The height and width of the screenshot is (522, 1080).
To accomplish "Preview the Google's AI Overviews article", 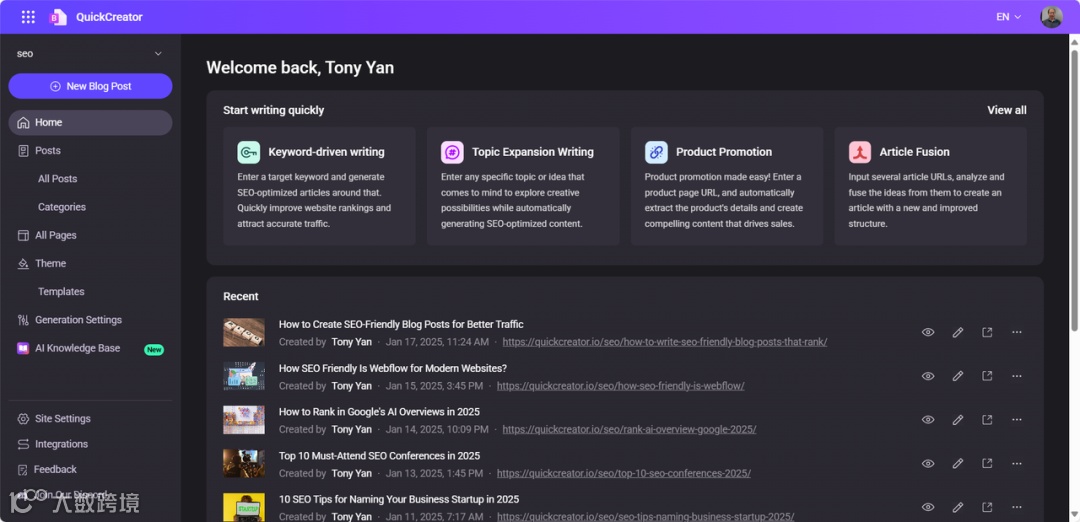I will [928, 420].
